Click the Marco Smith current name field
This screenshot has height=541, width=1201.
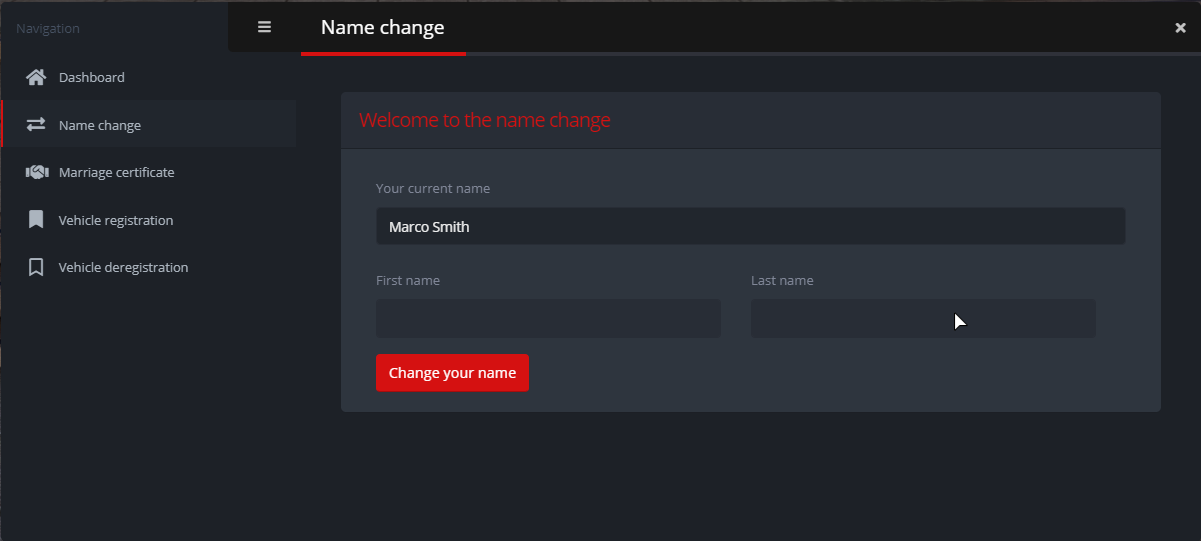[750, 226]
